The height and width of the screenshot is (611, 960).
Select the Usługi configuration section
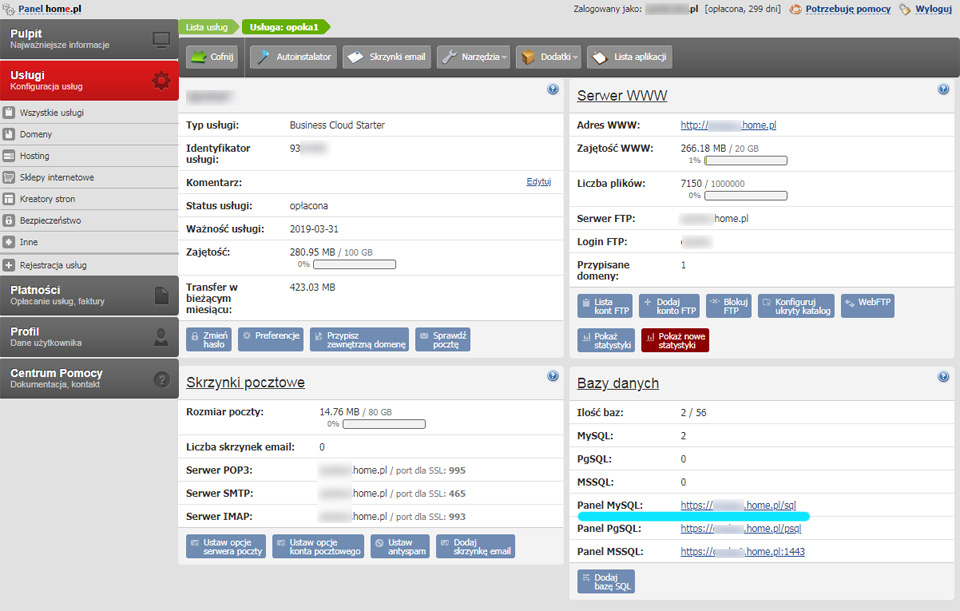89,80
